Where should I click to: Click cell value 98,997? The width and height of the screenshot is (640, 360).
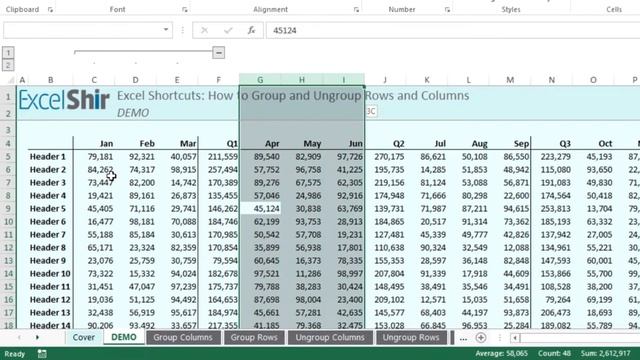343,273
